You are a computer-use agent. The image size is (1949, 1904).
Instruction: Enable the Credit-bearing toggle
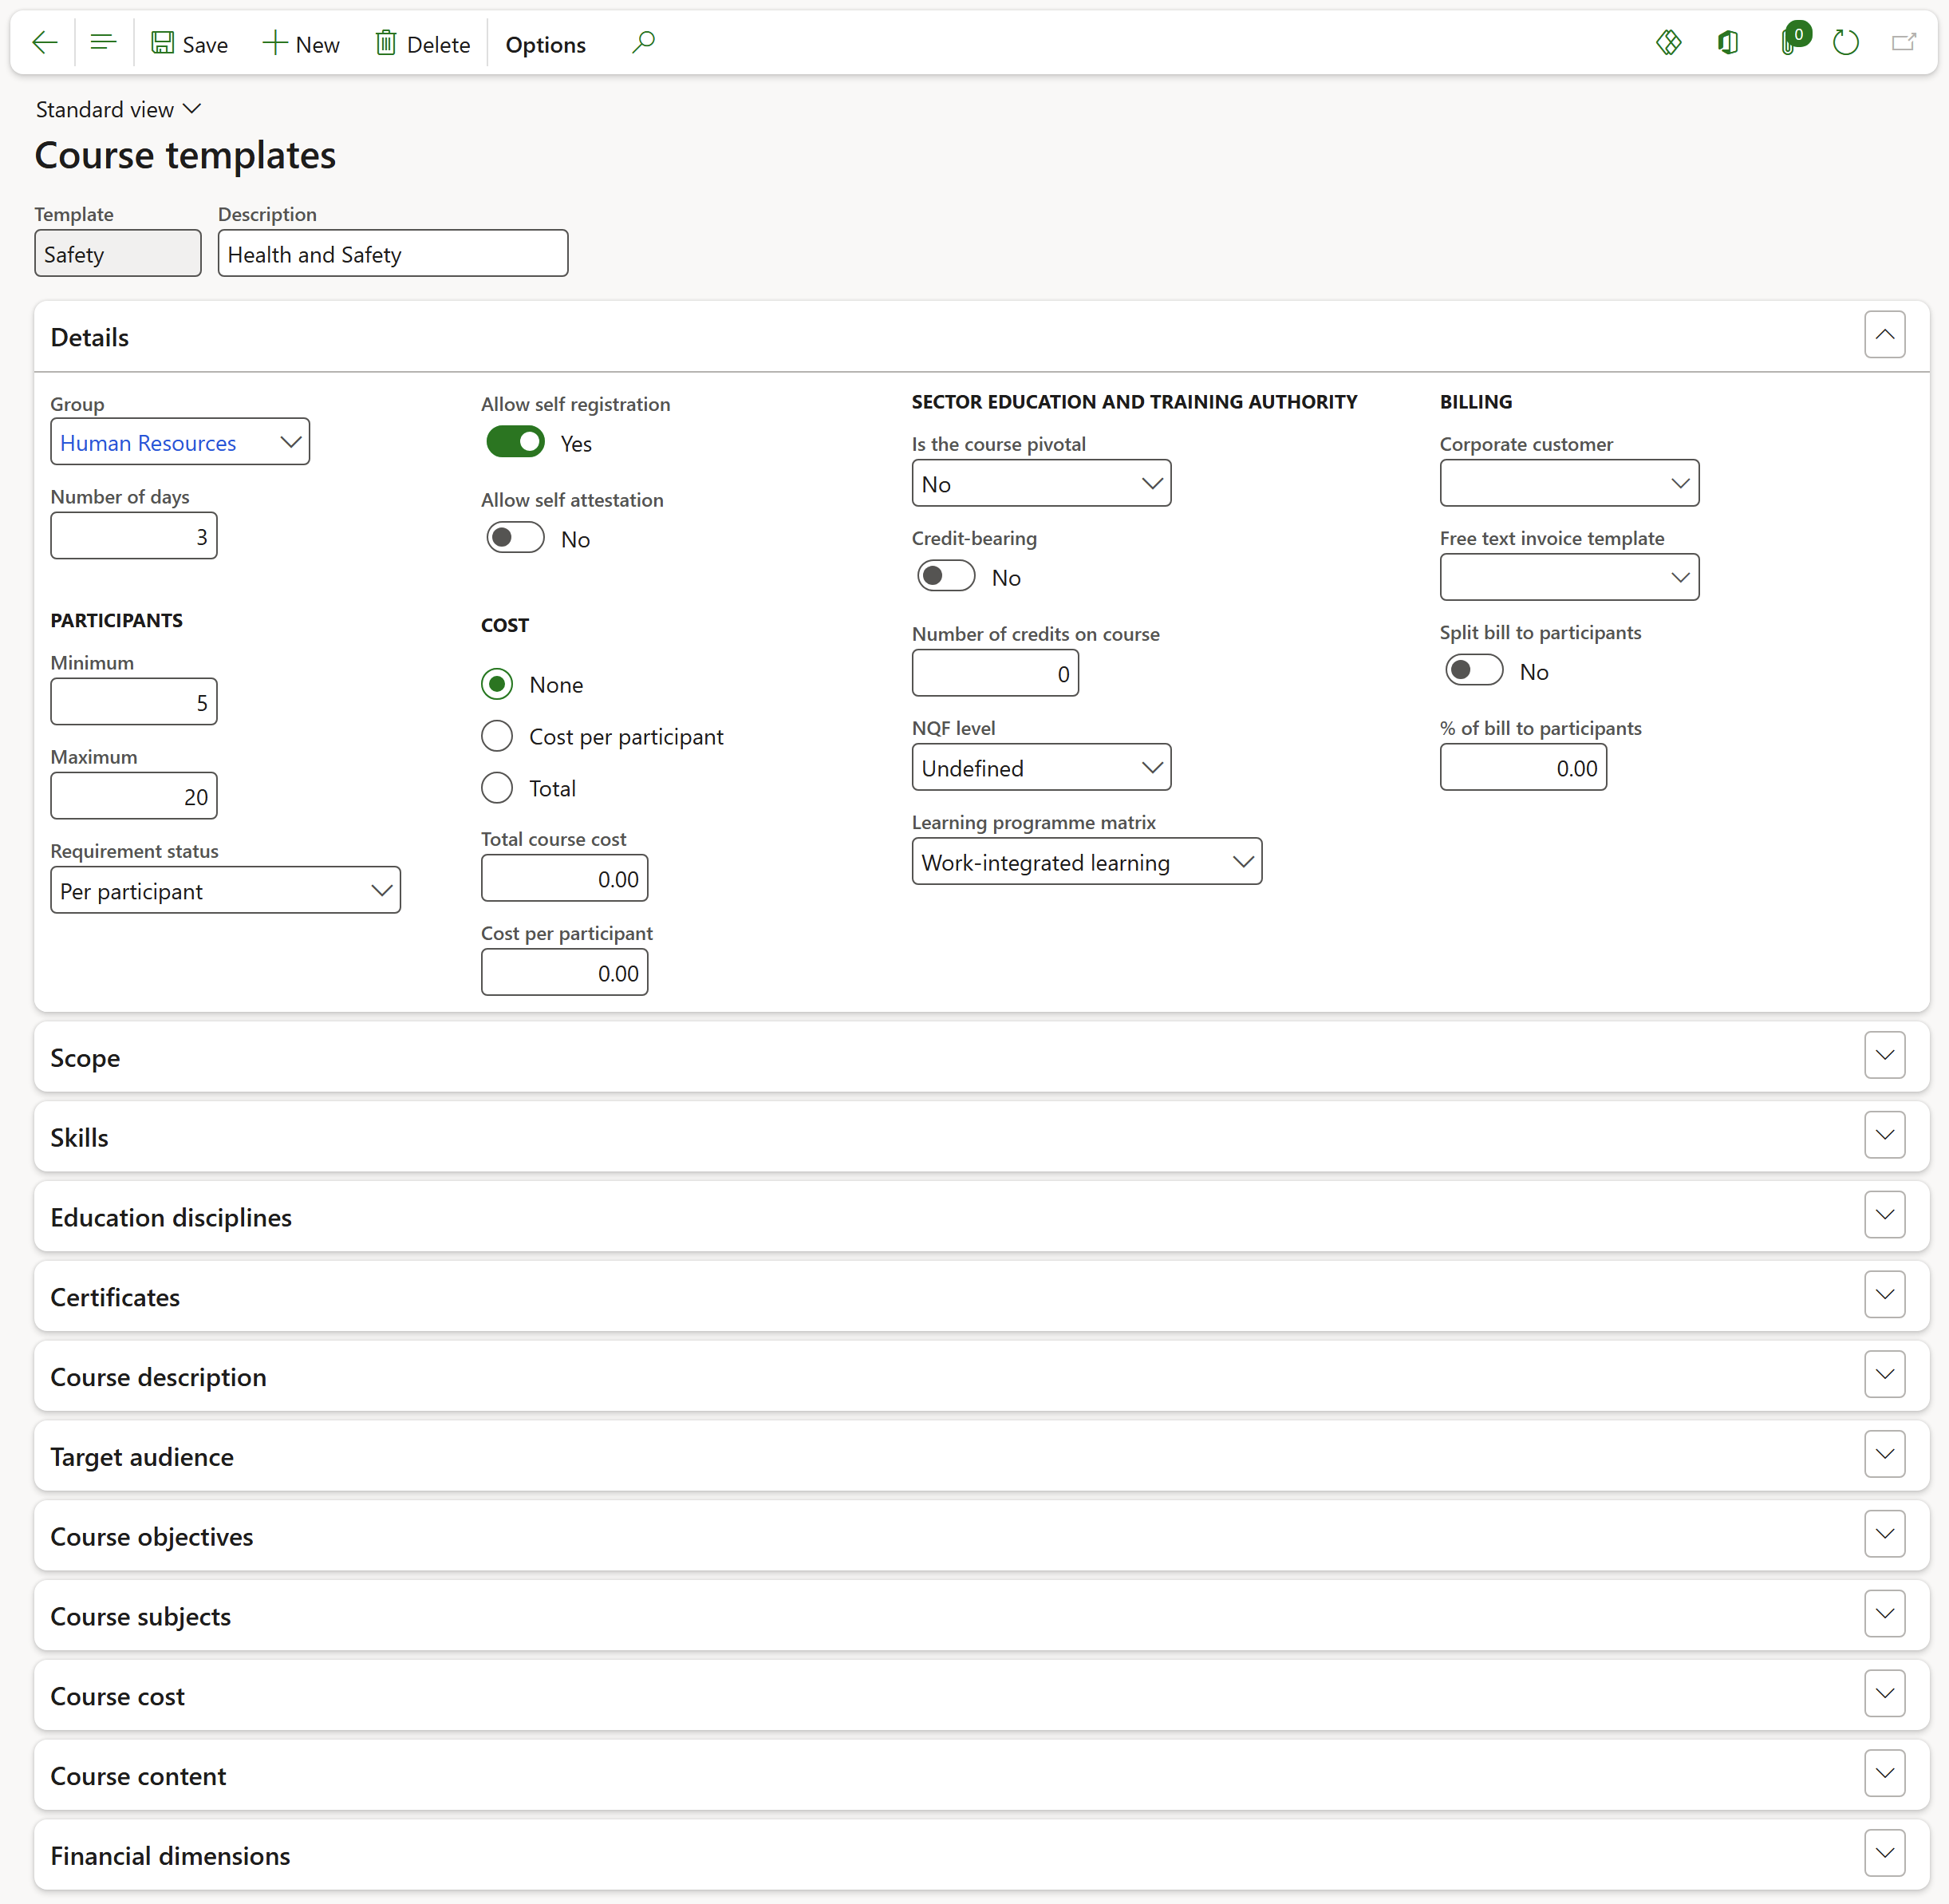pyautogui.click(x=945, y=576)
